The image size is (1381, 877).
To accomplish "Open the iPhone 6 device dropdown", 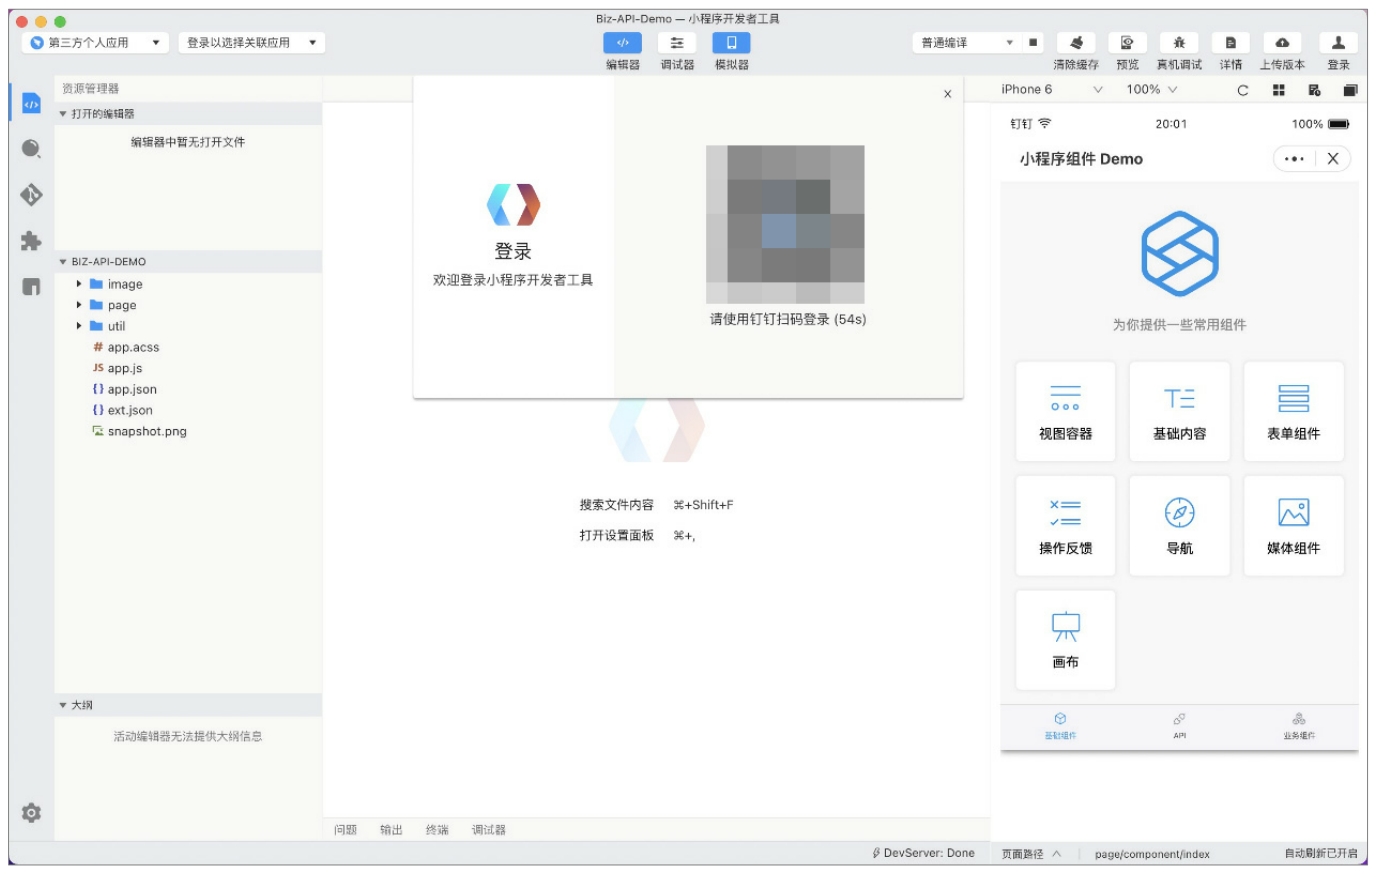I will [1051, 90].
